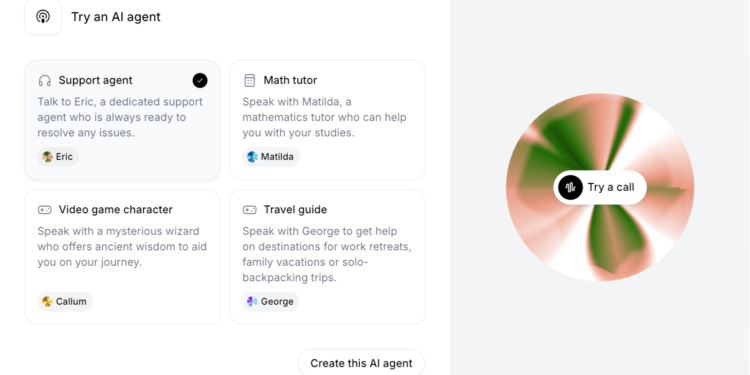The image size is (750, 375).
Task: Click the broadcast icon beside Try an AI agent
Action: [43, 17]
